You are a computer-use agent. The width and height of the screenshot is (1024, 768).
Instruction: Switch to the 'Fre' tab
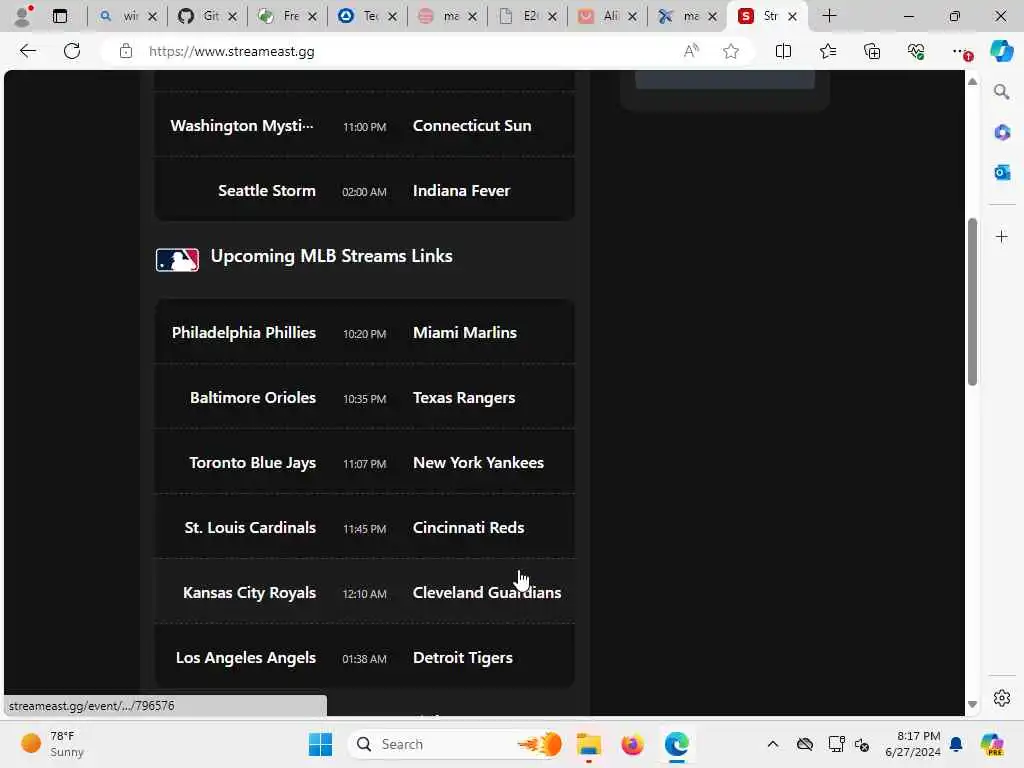point(279,16)
